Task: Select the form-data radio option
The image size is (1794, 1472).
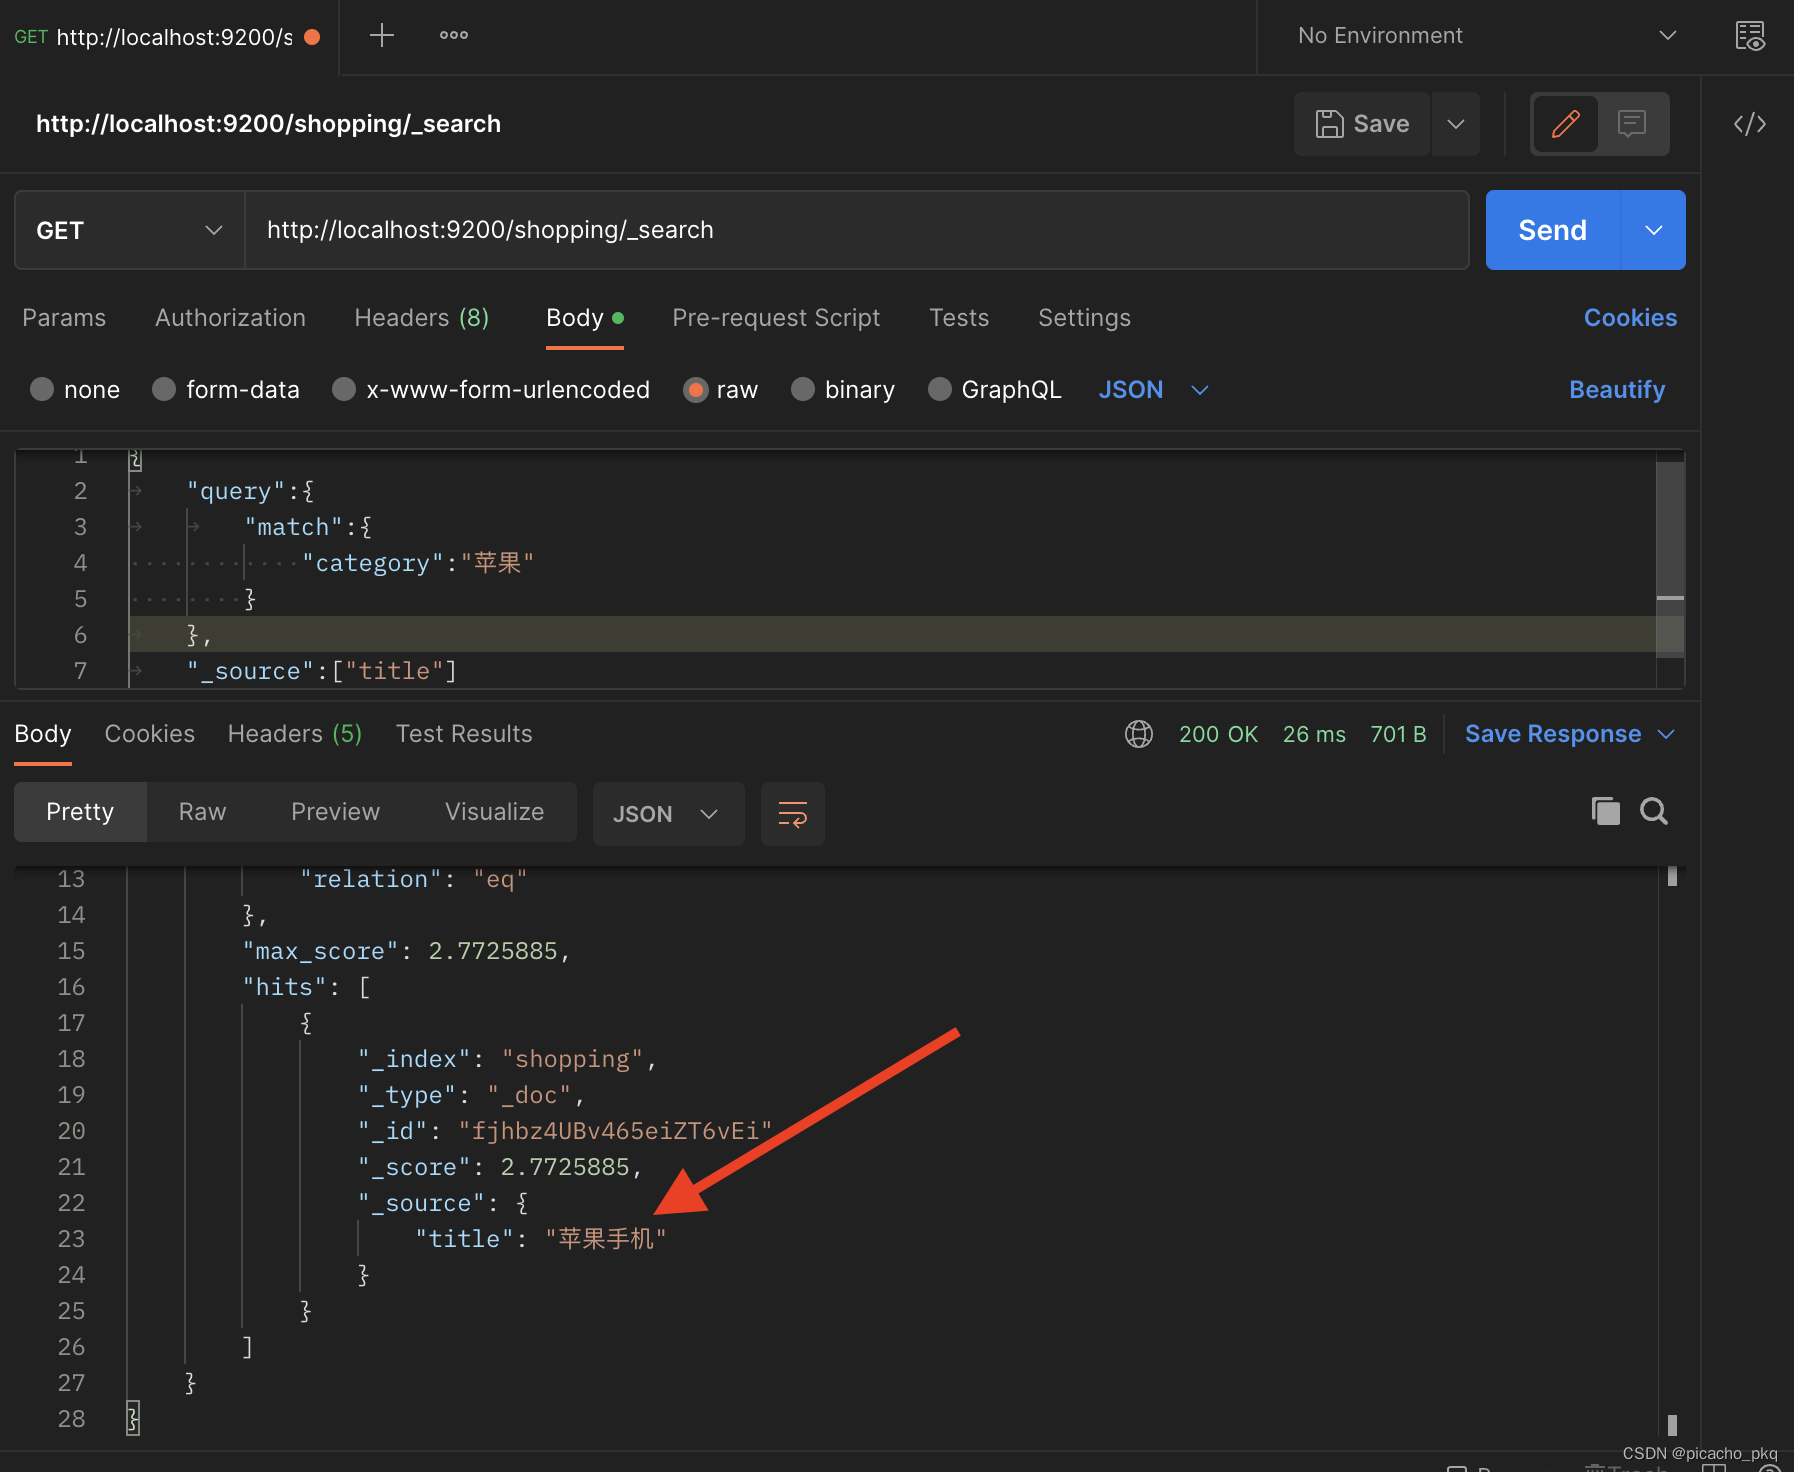Action: point(164,389)
